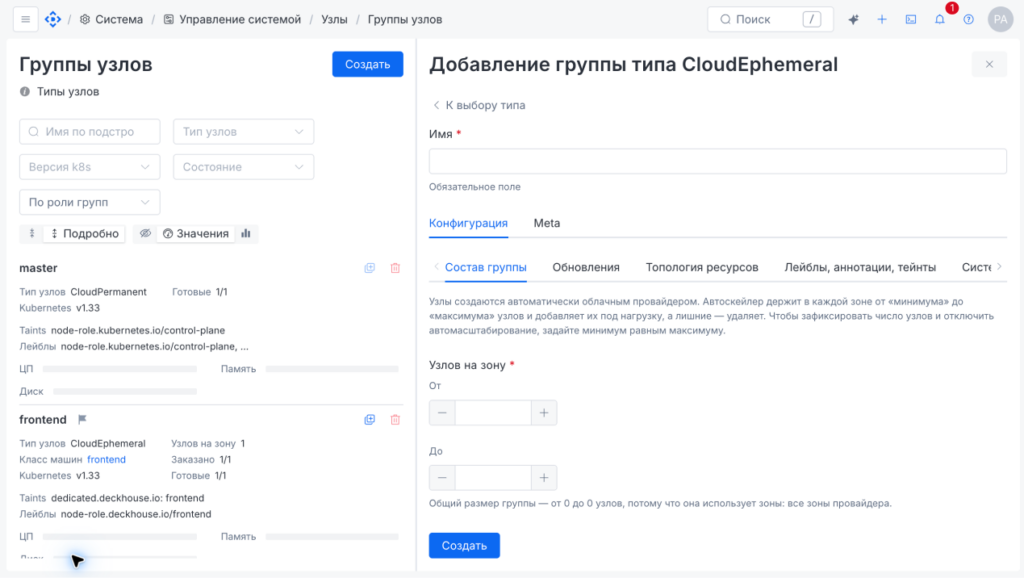The height and width of the screenshot is (578, 1024).
Task: Switch to the bar chart view icon
Action: pos(246,233)
